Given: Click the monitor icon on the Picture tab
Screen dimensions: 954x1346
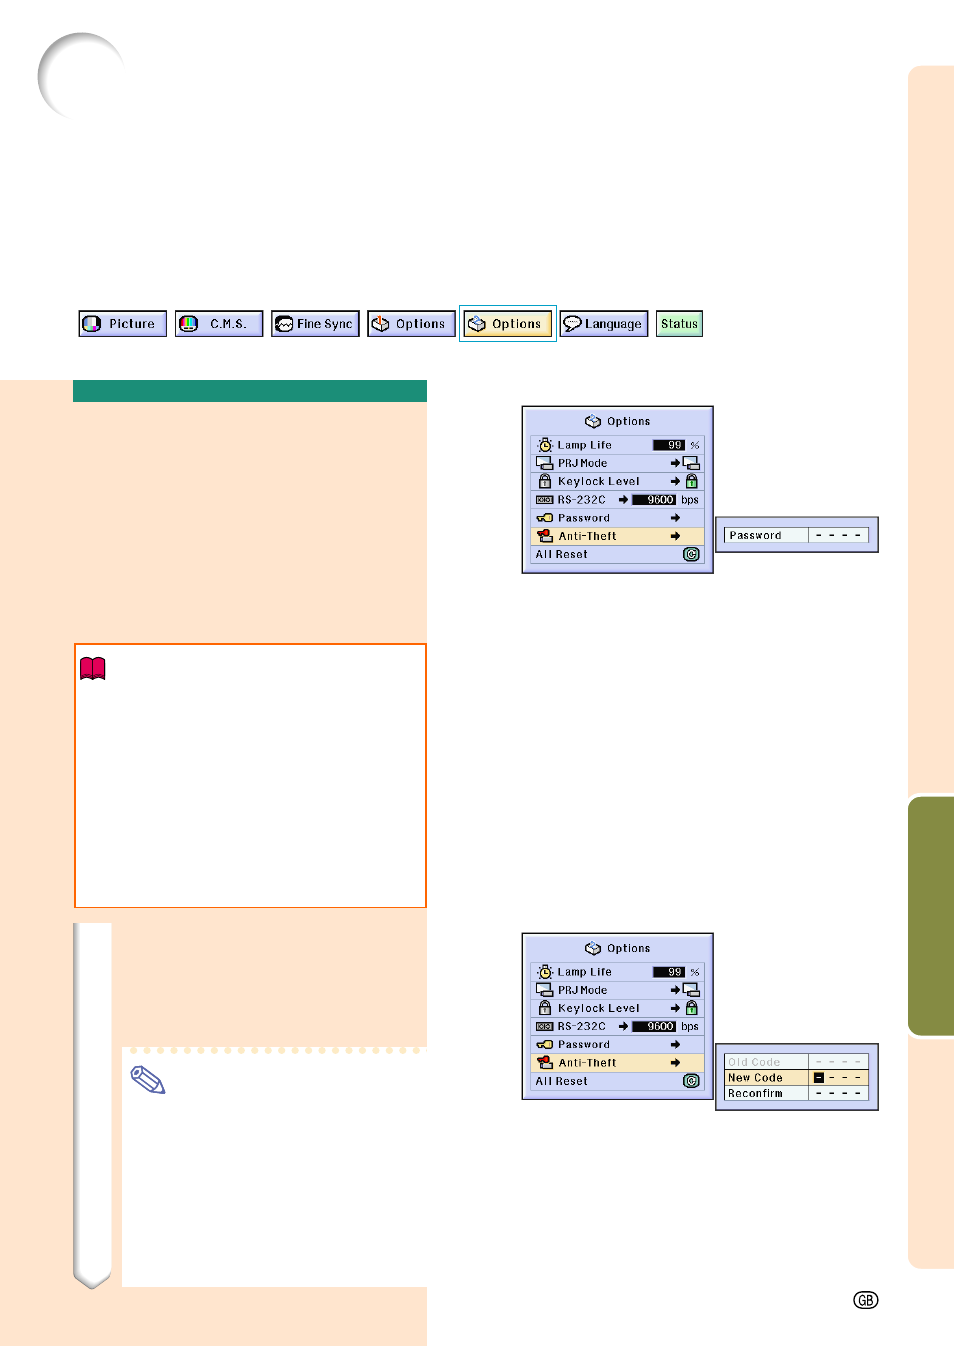Looking at the screenshot, I should point(92,324).
